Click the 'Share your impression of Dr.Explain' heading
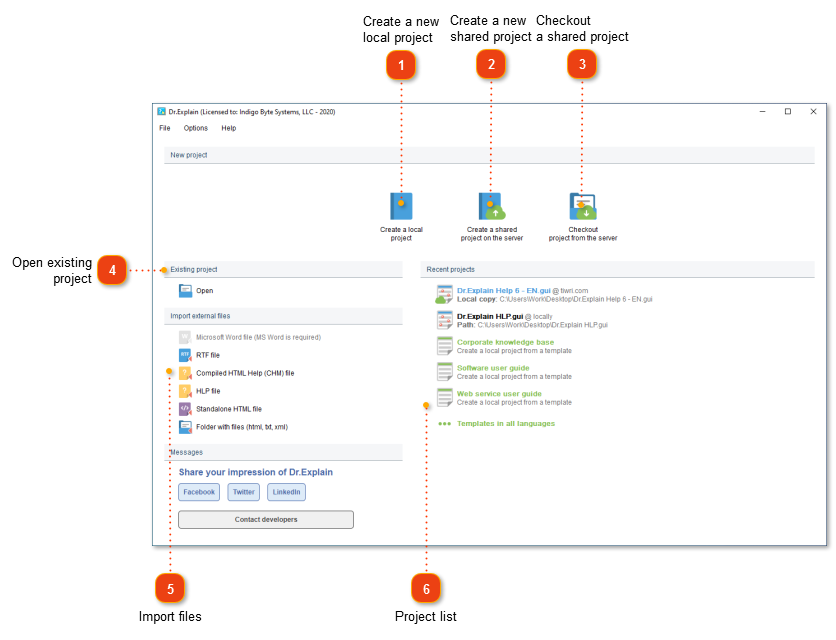 click(x=256, y=472)
